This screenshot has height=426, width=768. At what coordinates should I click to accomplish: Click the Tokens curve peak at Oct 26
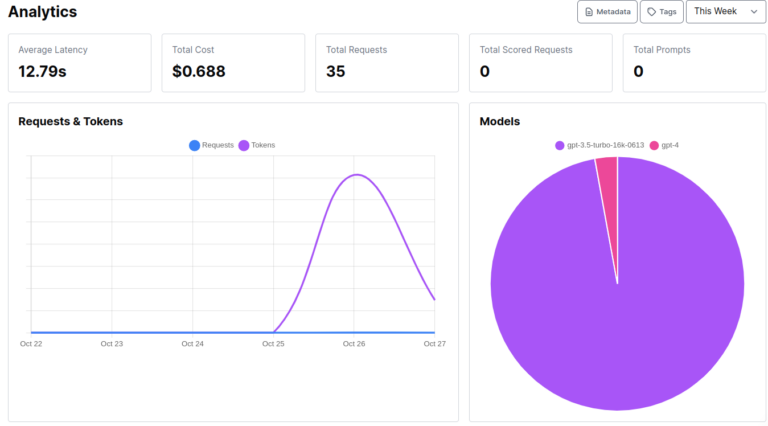pos(354,175)
